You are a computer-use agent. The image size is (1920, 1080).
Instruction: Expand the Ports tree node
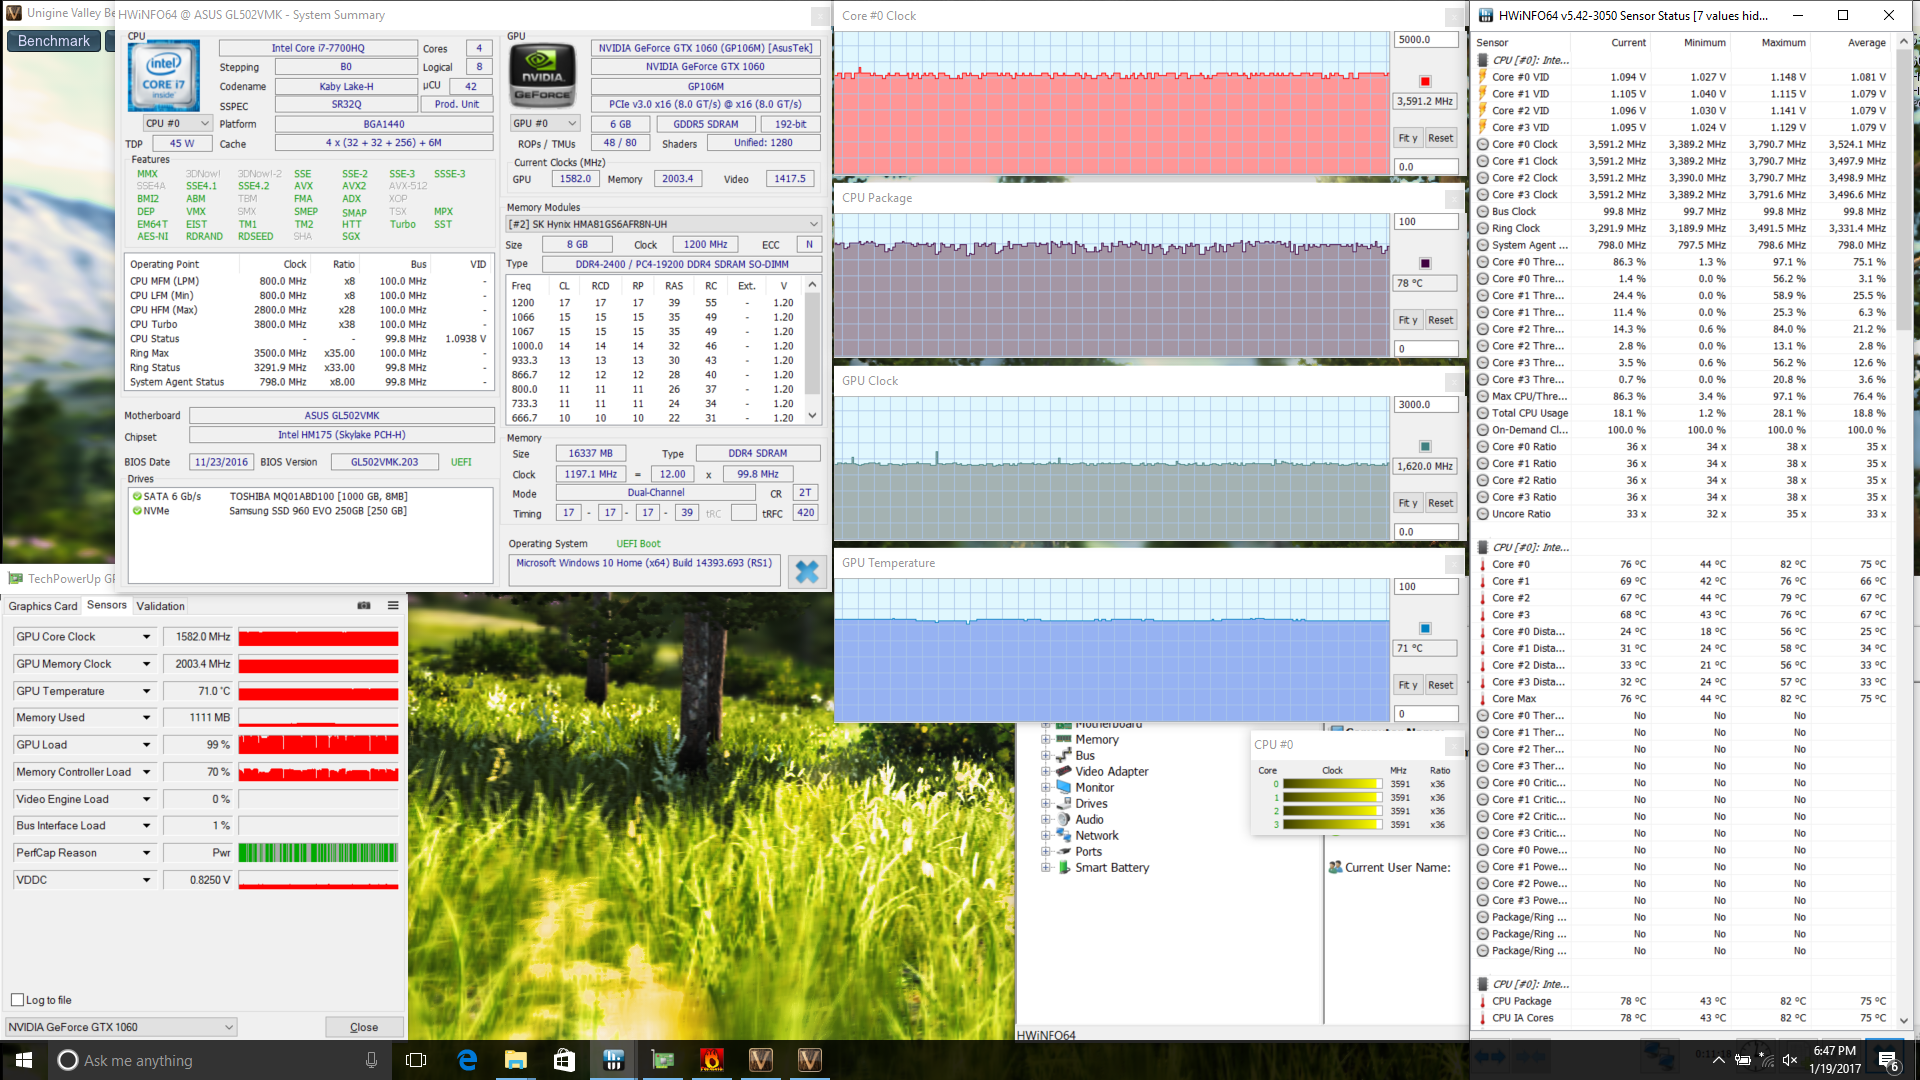point(1046,851)
